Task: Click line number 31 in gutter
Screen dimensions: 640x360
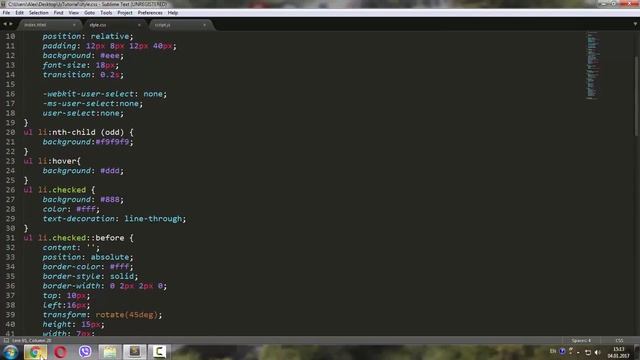Action: 10,238
